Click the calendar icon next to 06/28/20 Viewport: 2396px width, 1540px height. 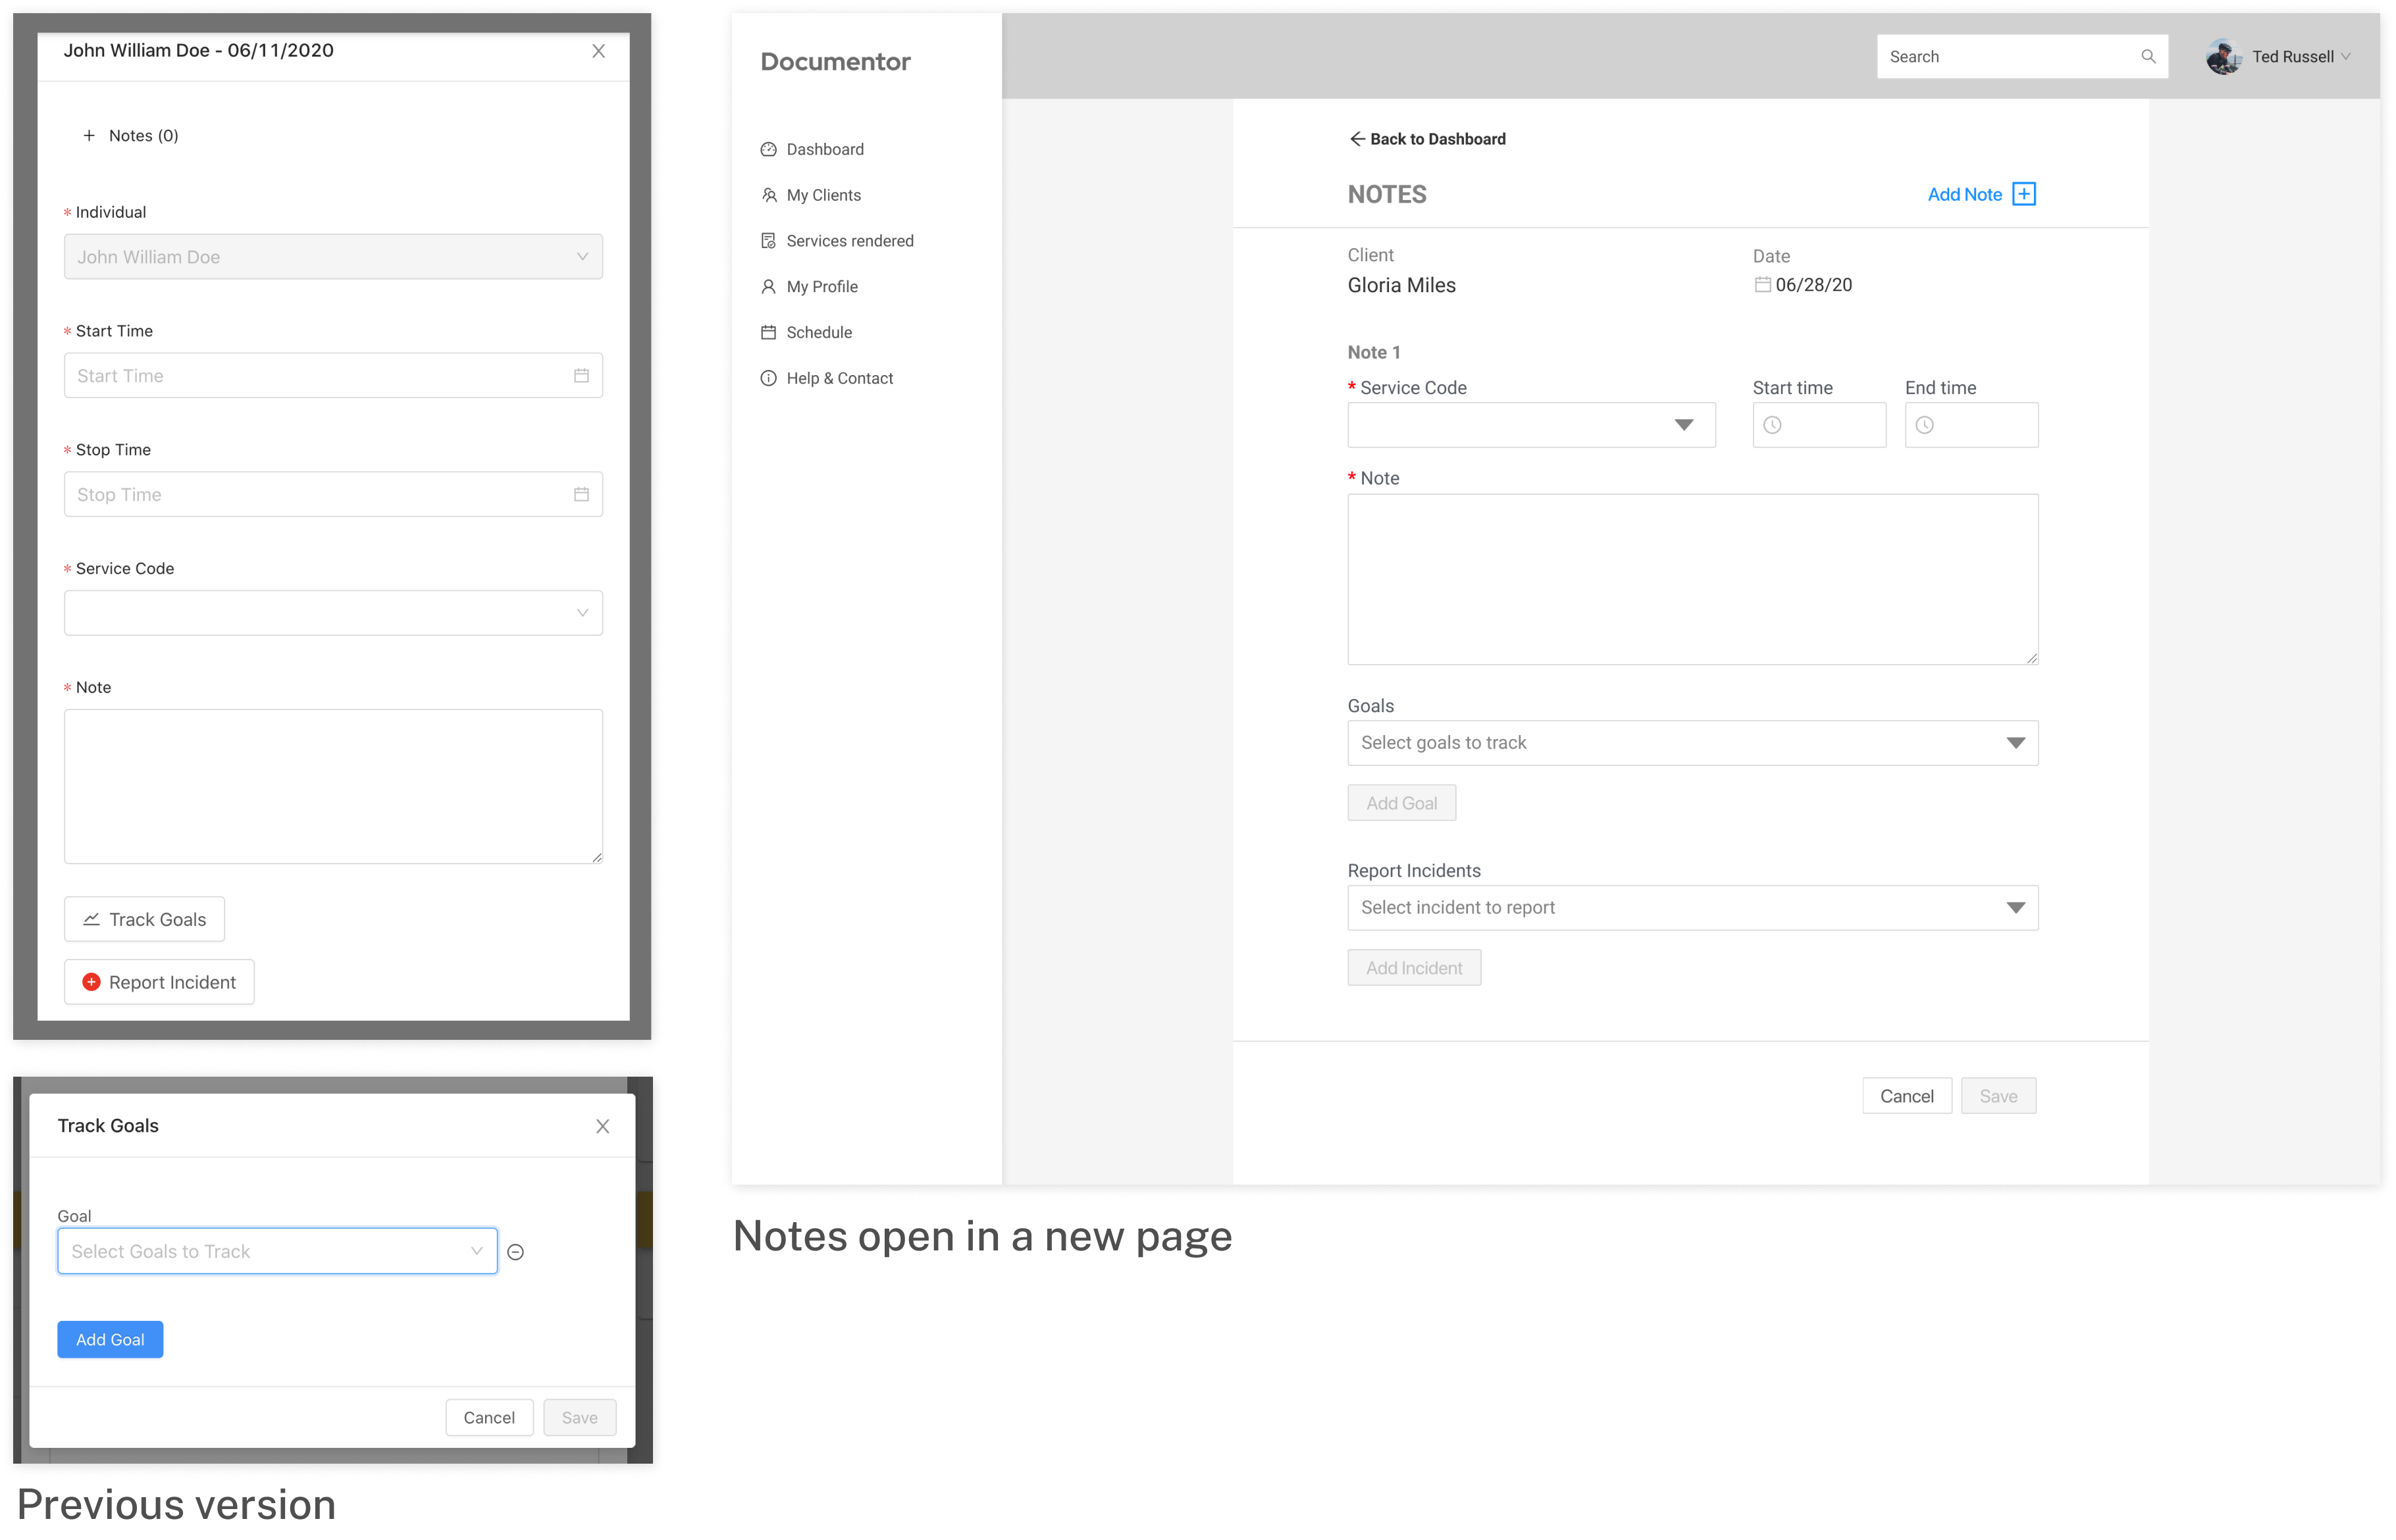[1762, 285]
